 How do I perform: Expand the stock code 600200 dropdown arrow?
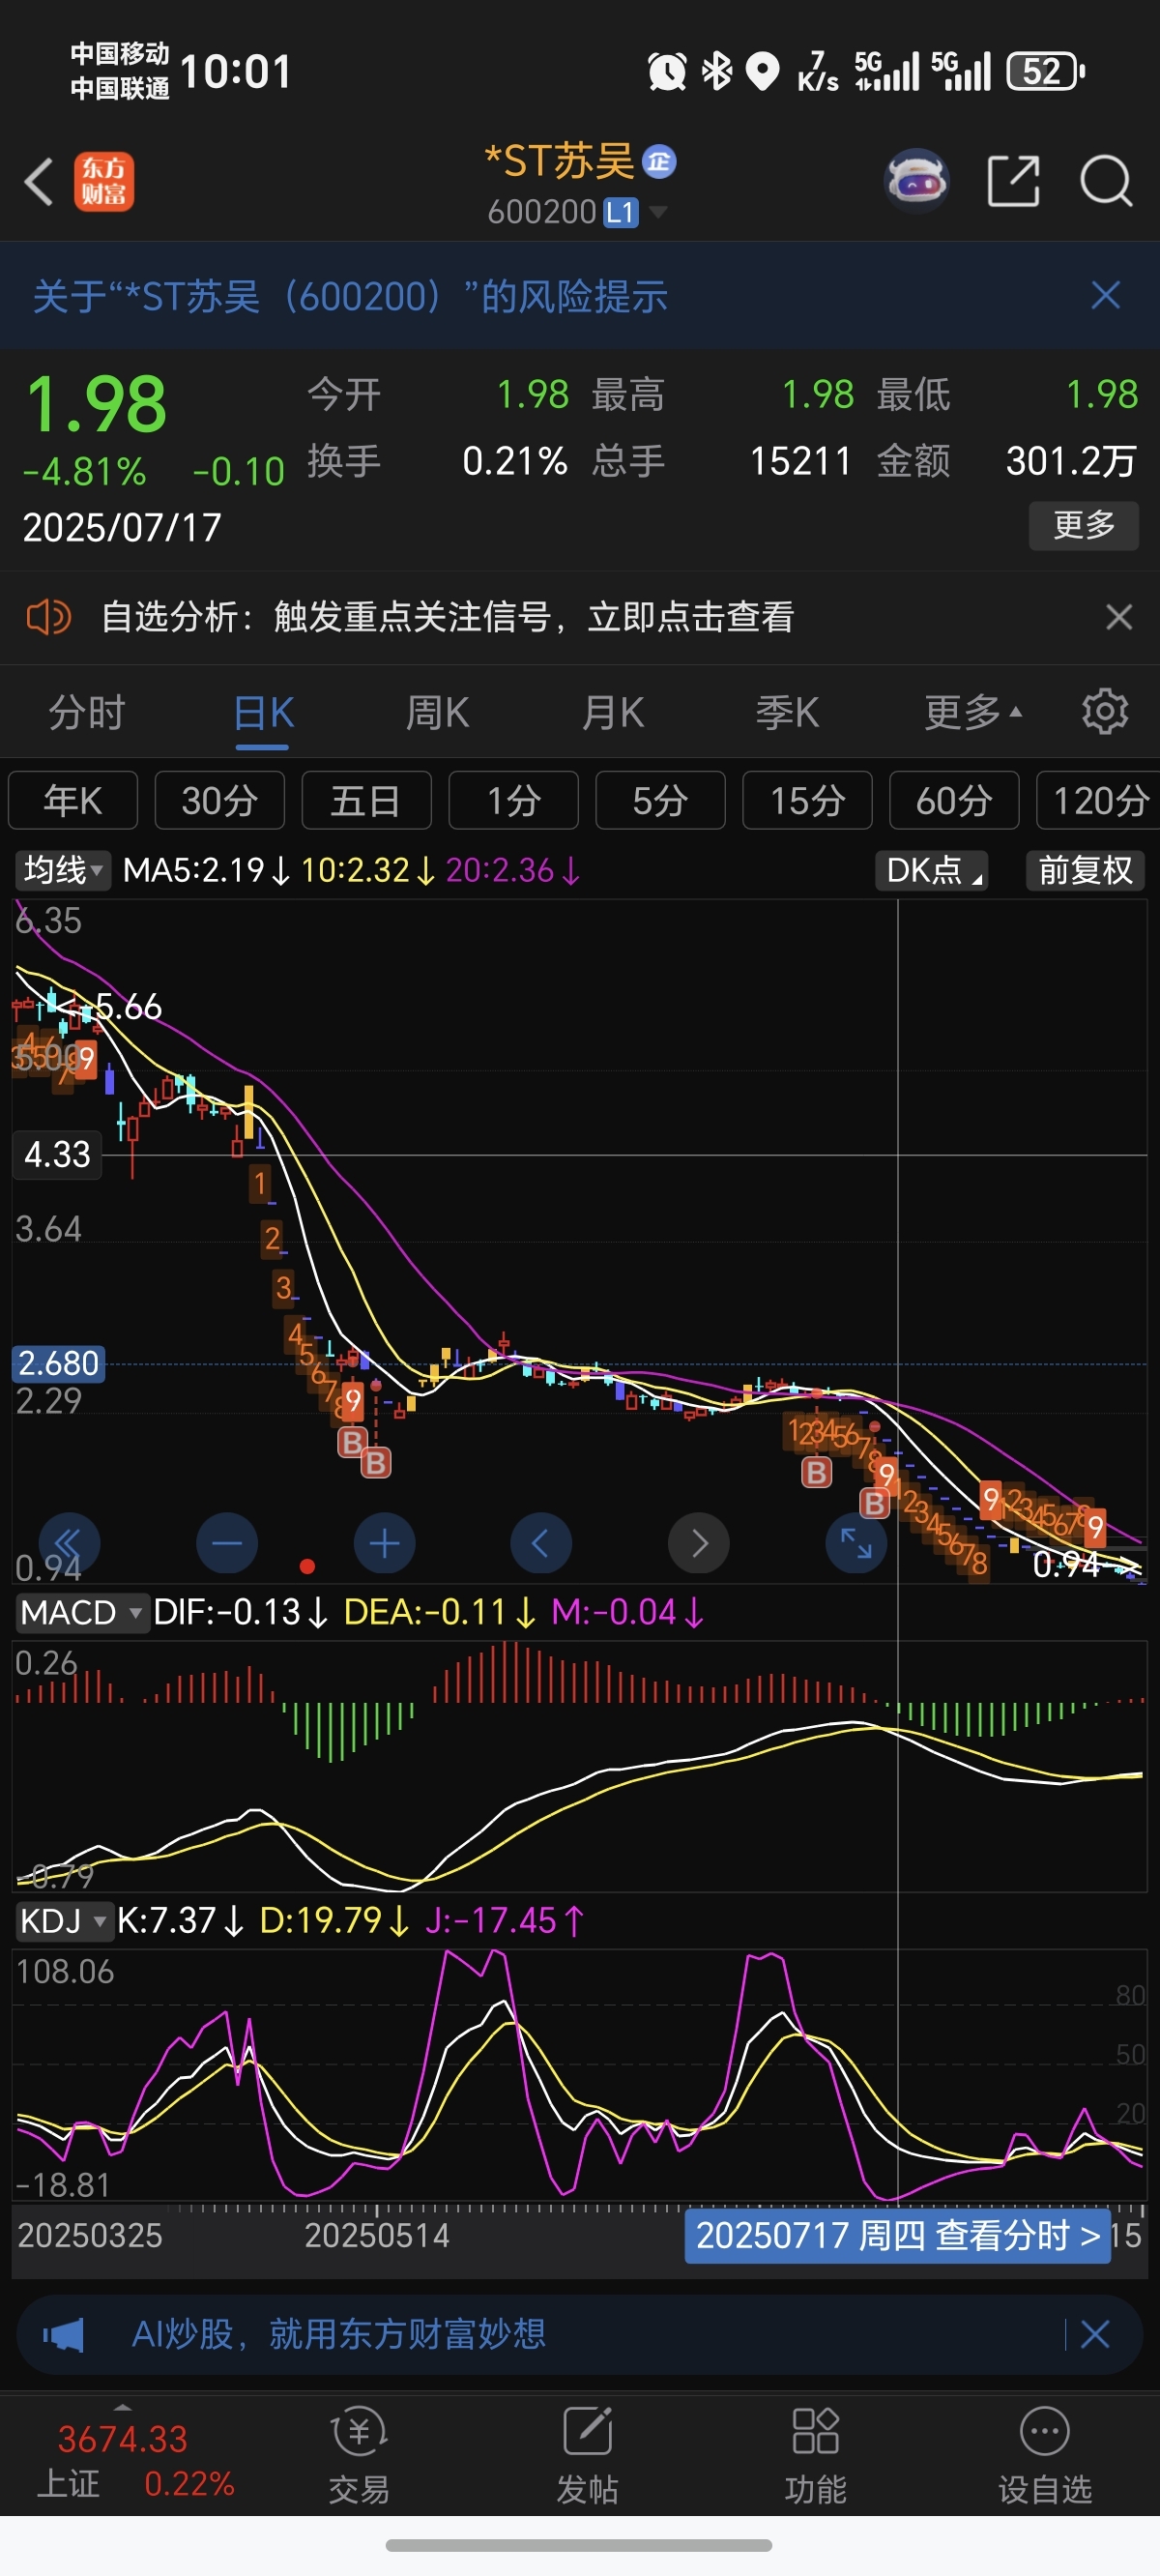[x=658, y=212]
